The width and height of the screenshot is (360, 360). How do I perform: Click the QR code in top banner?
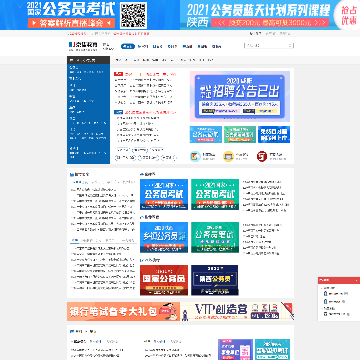click(133, 15)
